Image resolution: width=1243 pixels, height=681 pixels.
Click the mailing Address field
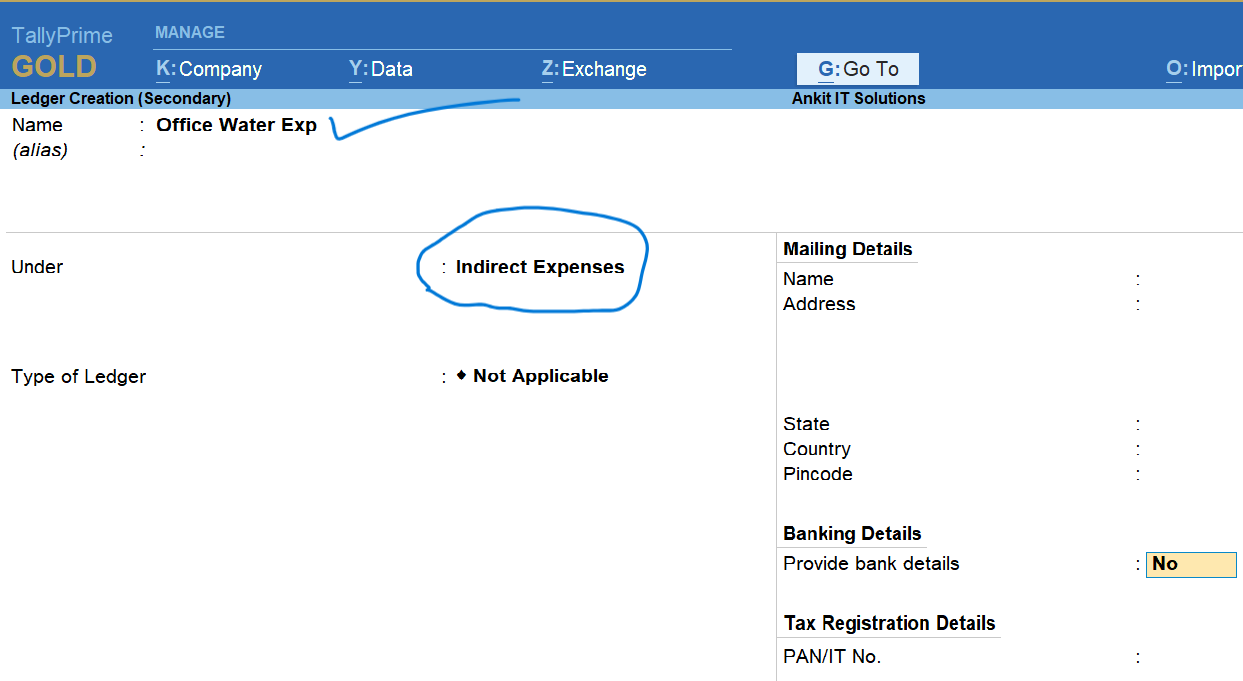click(1190, 305)
